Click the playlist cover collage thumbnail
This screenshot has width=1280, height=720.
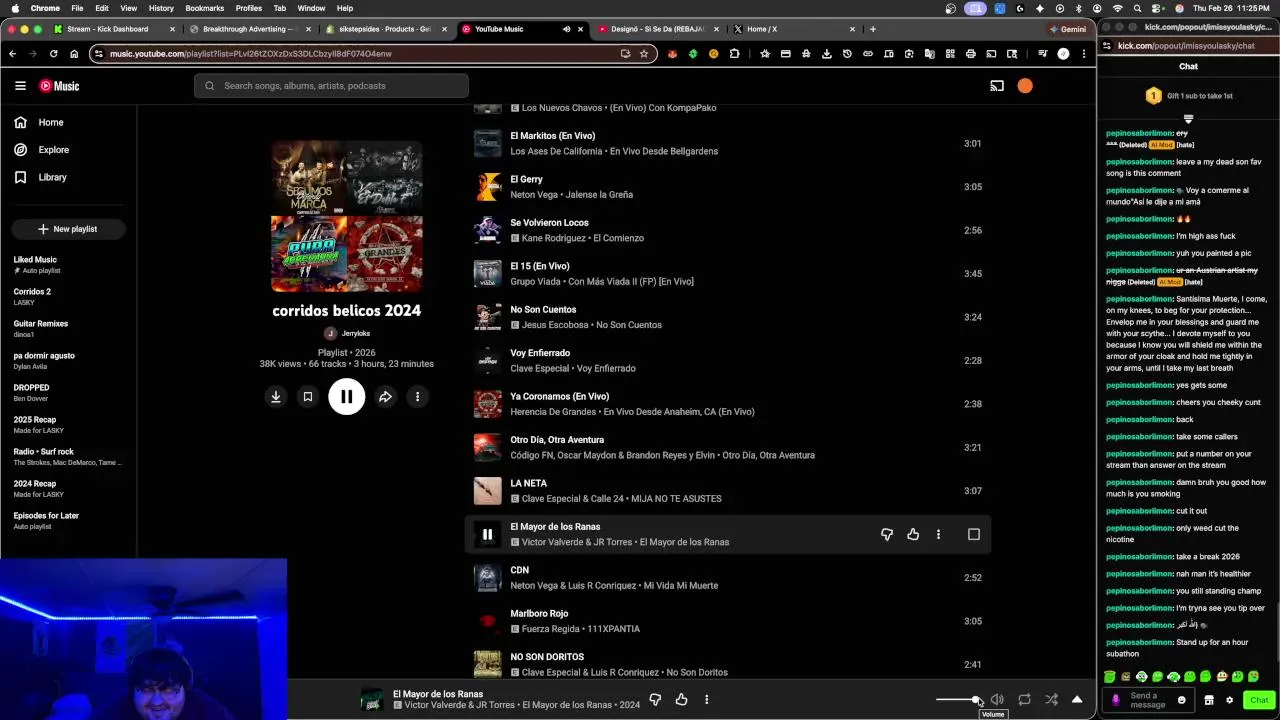[x=347, y=216]
